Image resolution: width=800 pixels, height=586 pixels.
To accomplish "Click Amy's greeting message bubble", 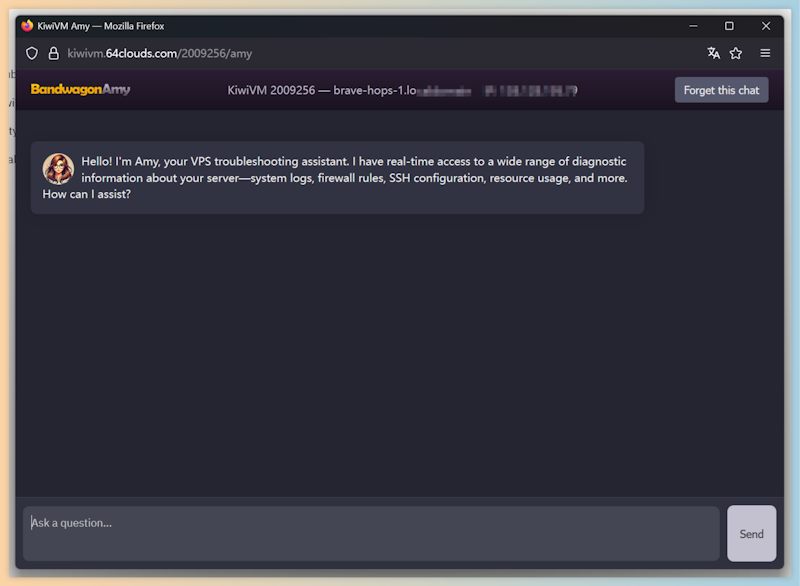I will click(x=337, y=177).
